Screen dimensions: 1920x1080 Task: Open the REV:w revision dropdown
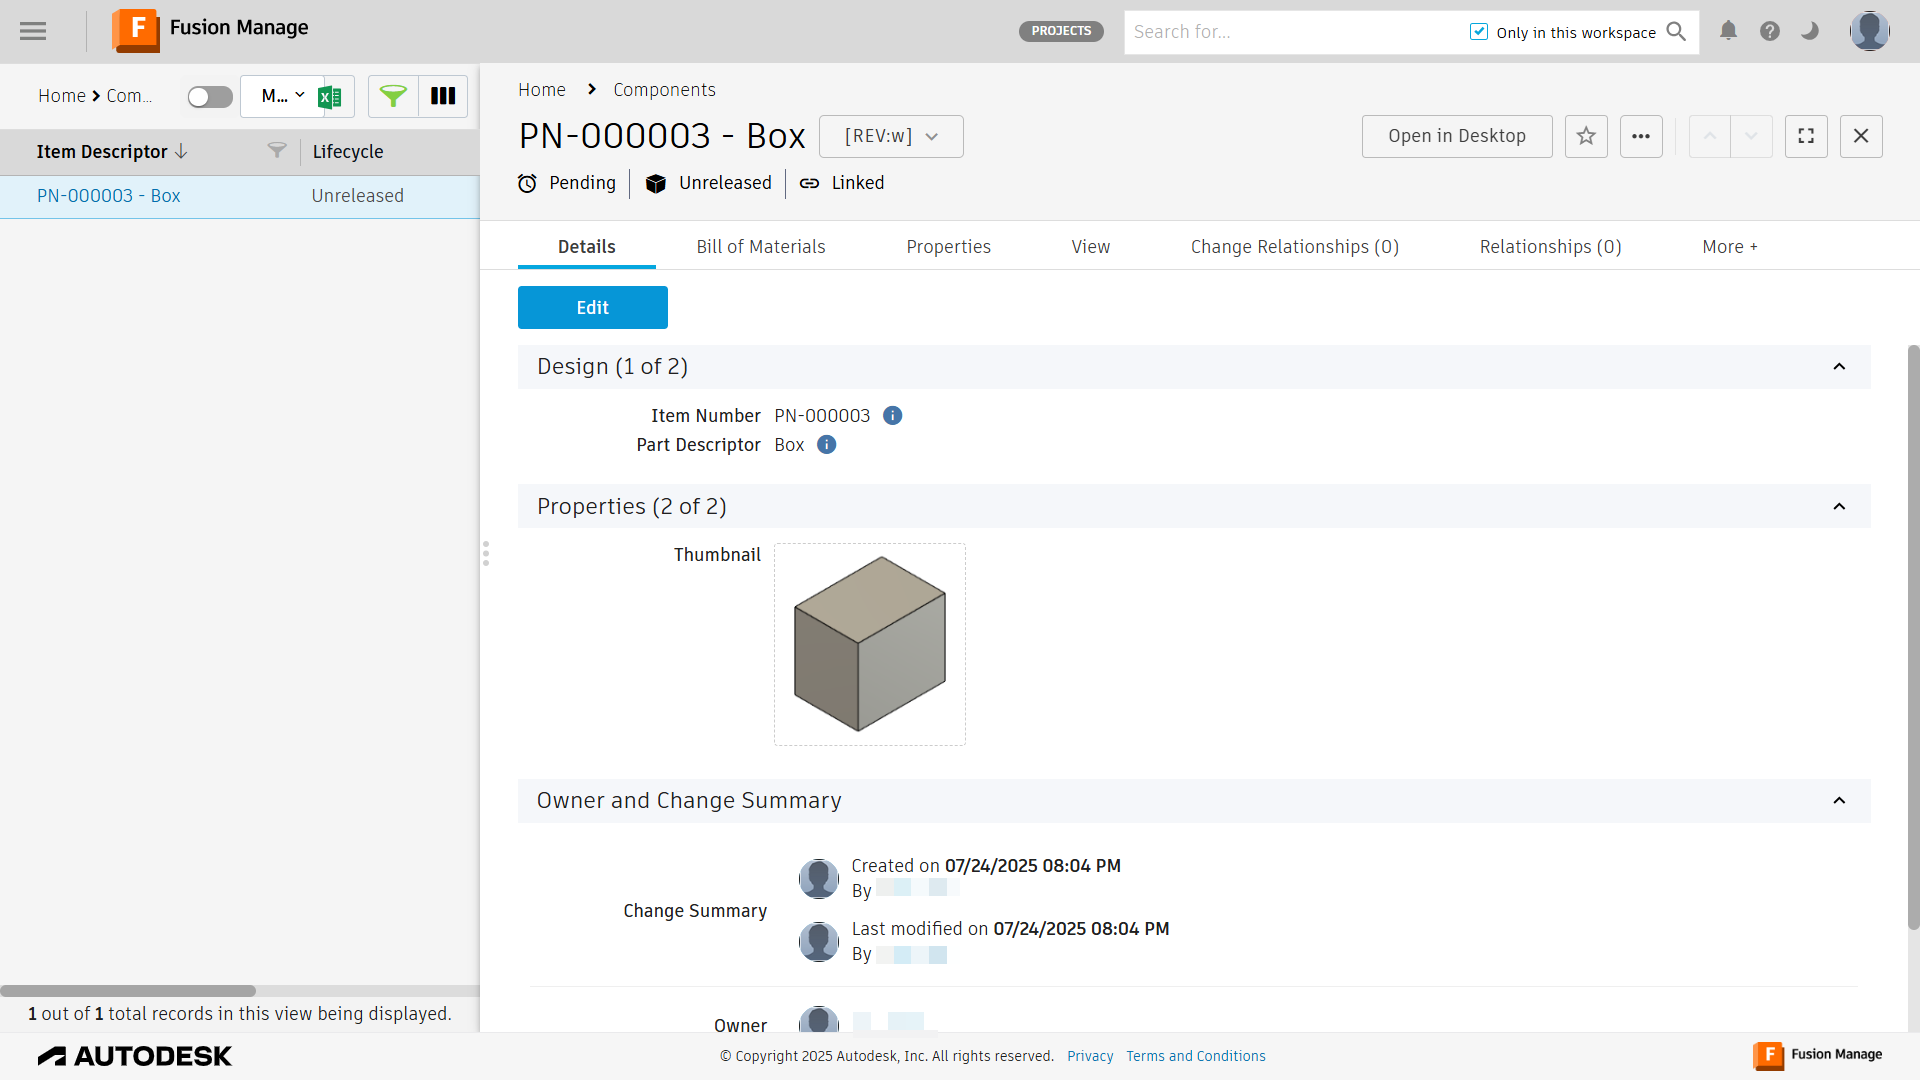click(x=891, y=136)
